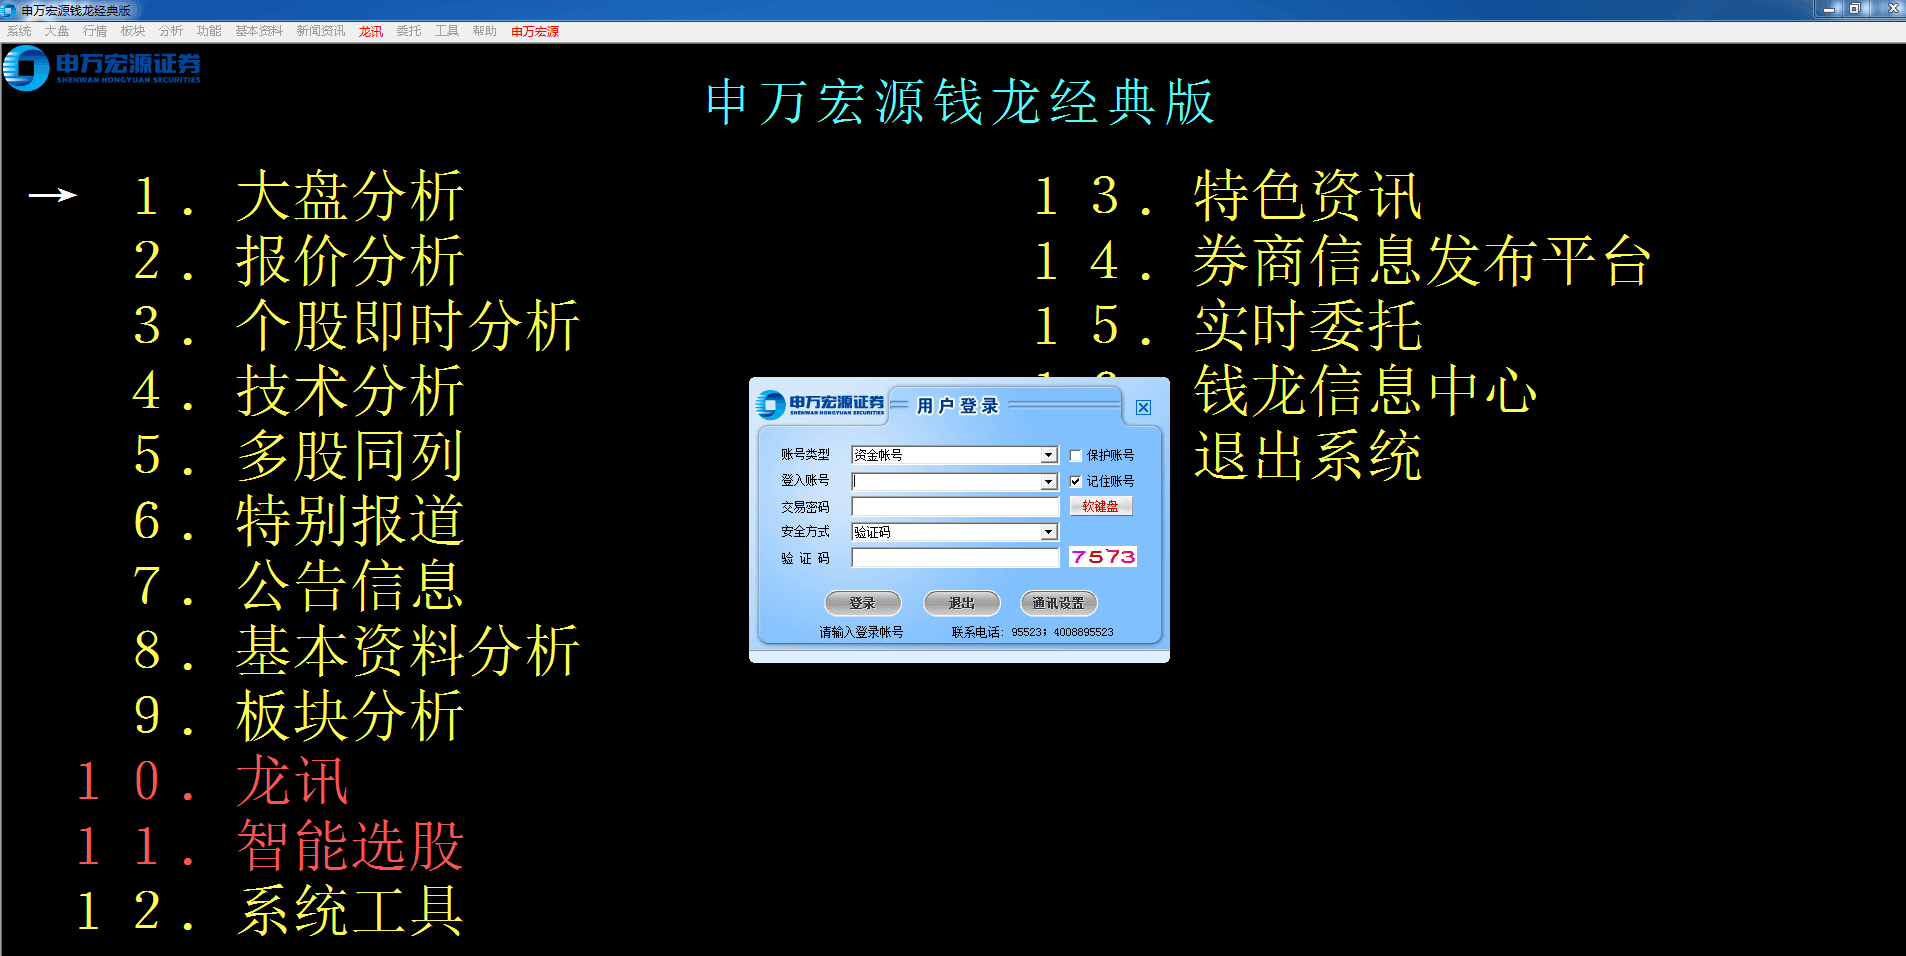This screenshot has width=1906, height=956.
Task: Open the red 申万宏源 menu
Action: click(535, 31)
